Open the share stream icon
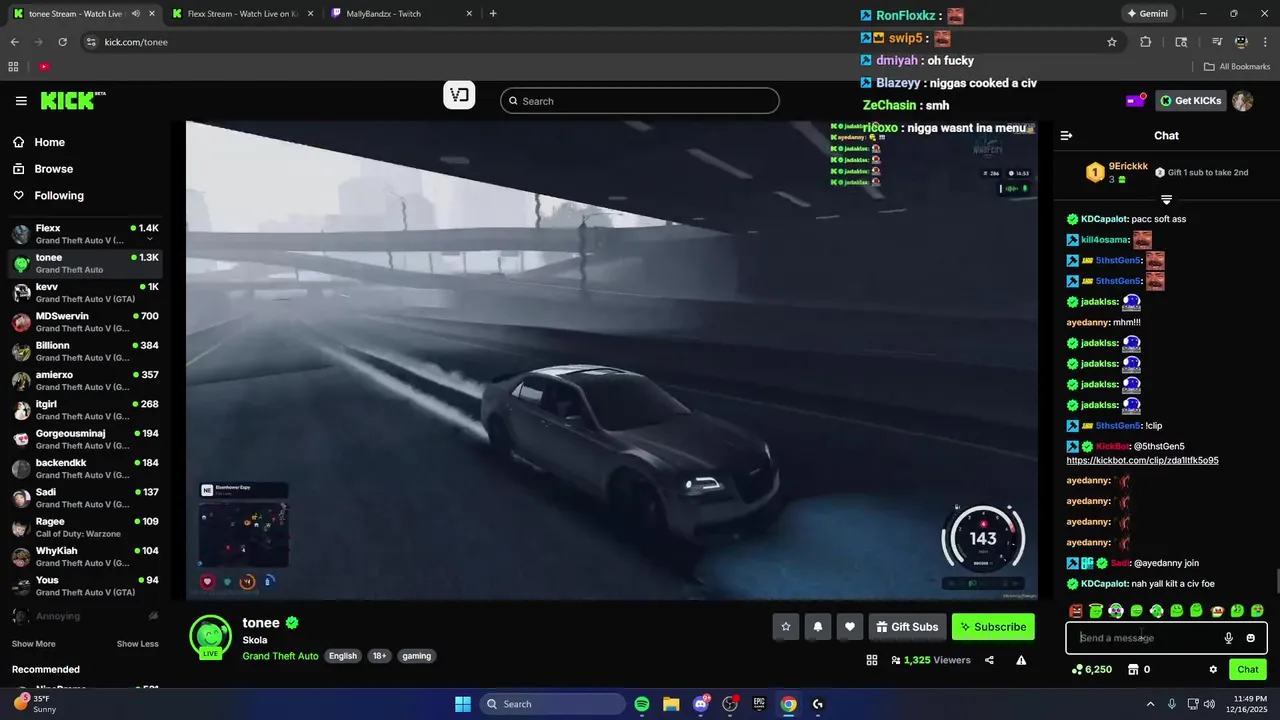The width and height of the screenshot is (1280, 720). (x=989, y=660)
